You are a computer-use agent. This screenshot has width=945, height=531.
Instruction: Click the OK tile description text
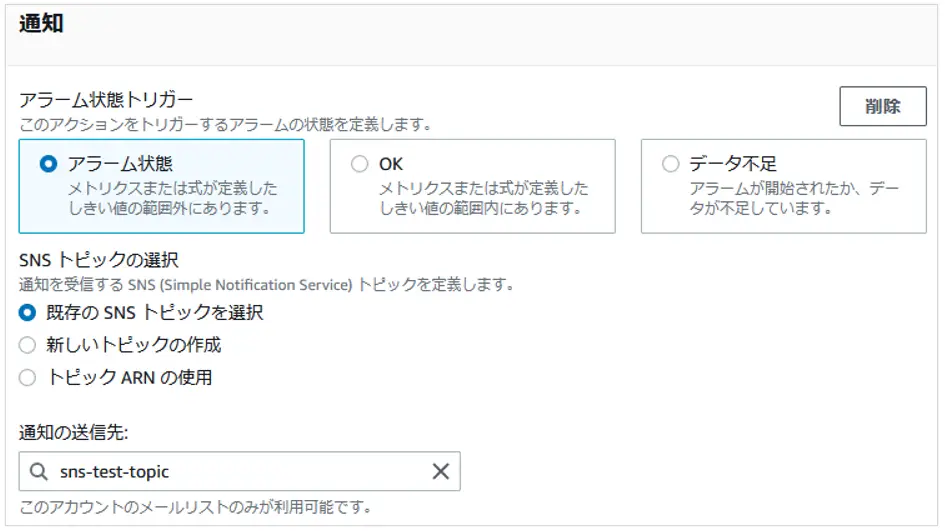483,198
